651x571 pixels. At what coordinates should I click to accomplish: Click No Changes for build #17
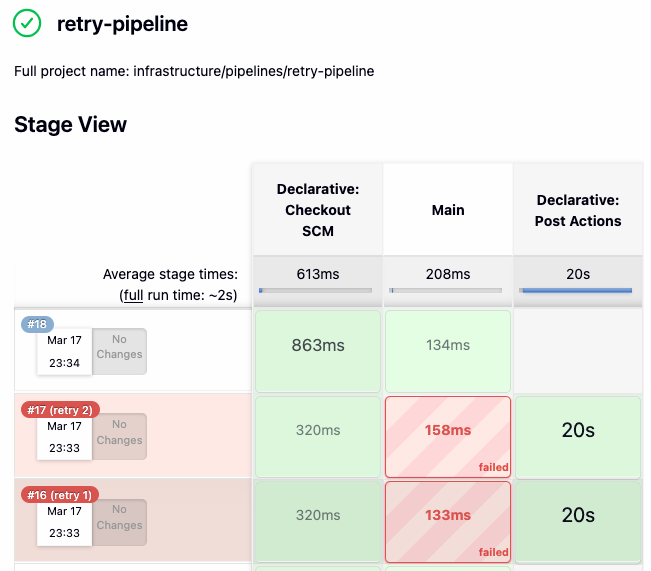click(x=120, y=433)
